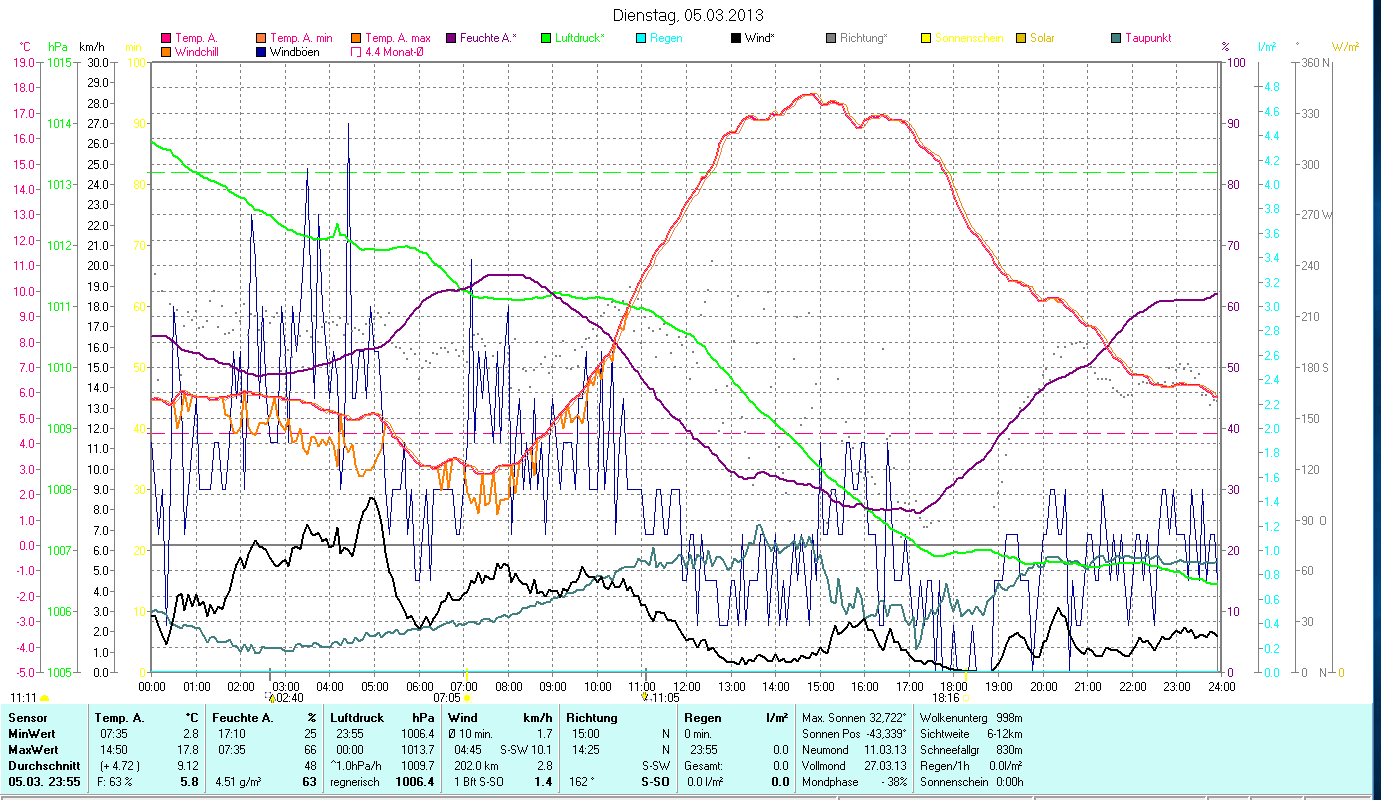The image size is (1381, 800).
Task: Click the gray Richtung* legend square
Action: 831,38
